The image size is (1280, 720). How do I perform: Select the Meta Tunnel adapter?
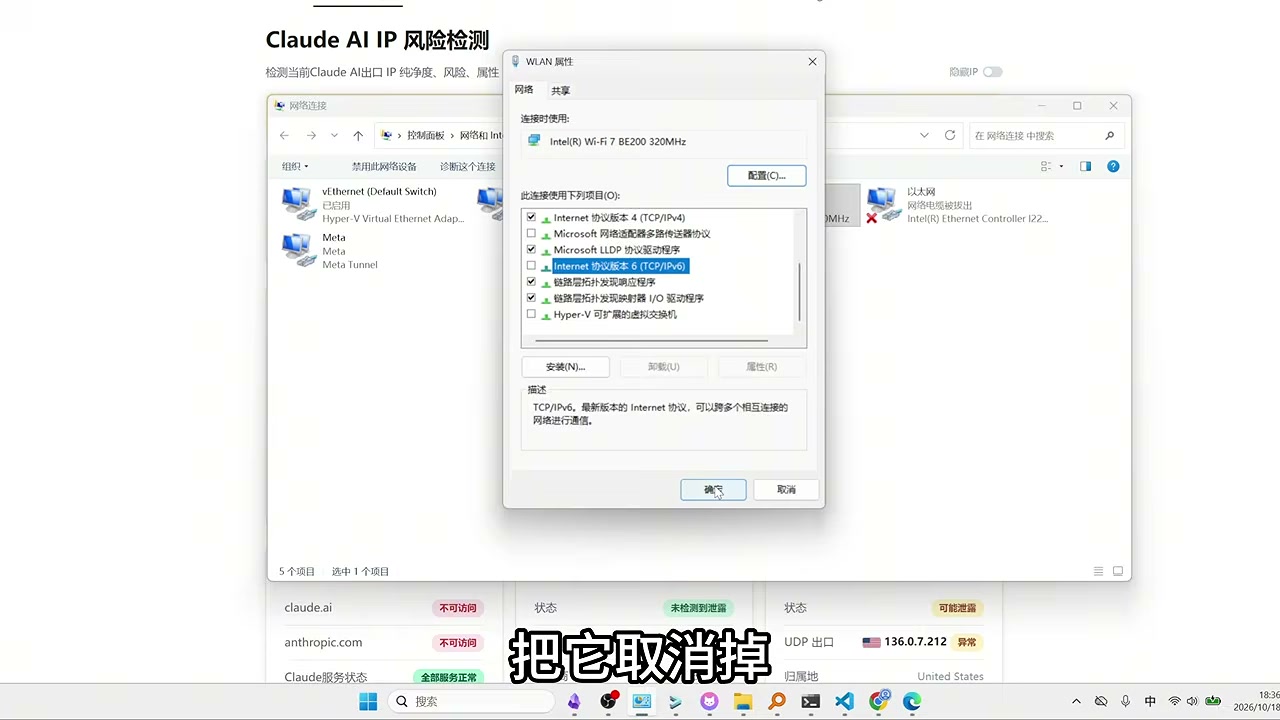pos(330,251)
